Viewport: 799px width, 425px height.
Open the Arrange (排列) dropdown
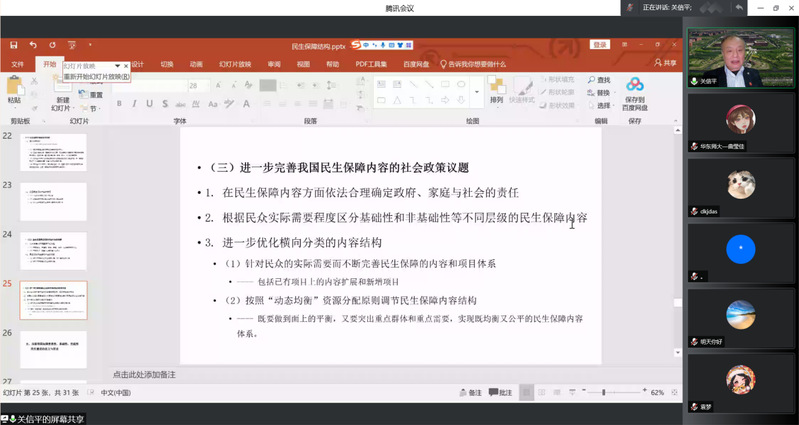click(x=496, y=90)
